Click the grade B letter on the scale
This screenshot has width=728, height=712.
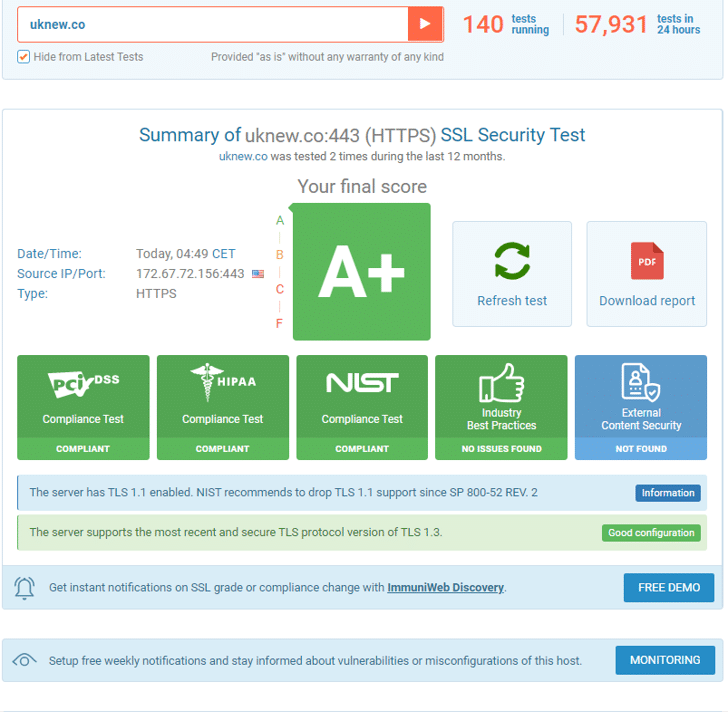[280, 255]
